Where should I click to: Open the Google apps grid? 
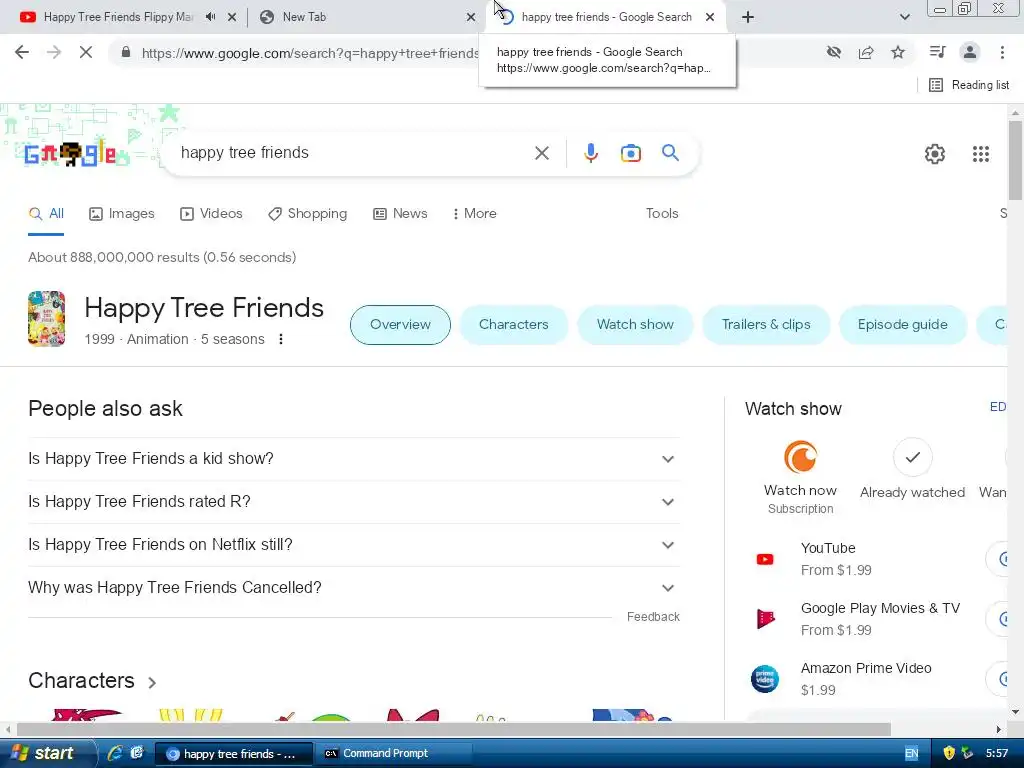pyautogui.click(x=980, y=153)
